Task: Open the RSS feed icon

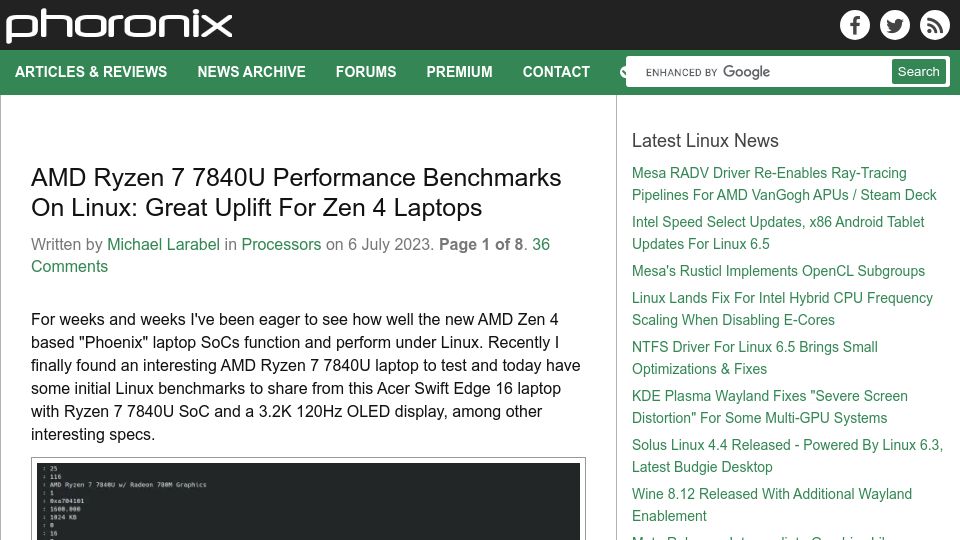Action: 934,25
